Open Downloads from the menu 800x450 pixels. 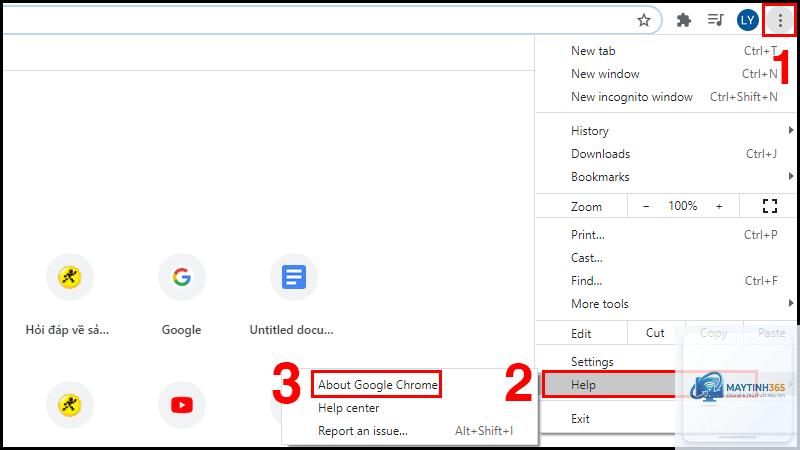[666, 154]
